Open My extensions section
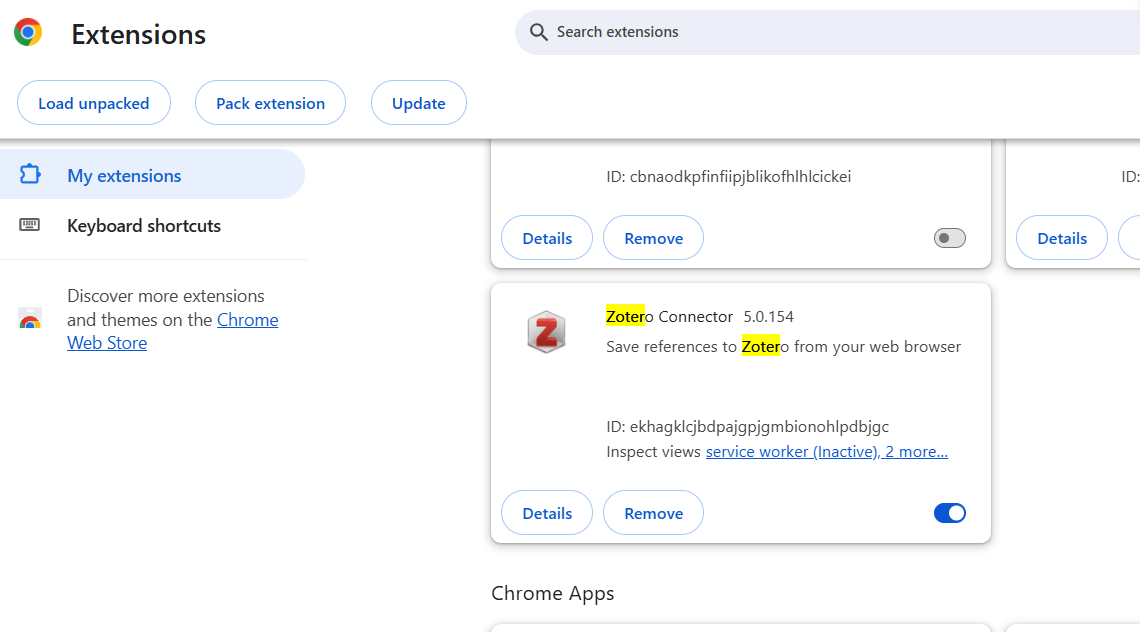Screen dimensions: 1140x632 (152, 175)
